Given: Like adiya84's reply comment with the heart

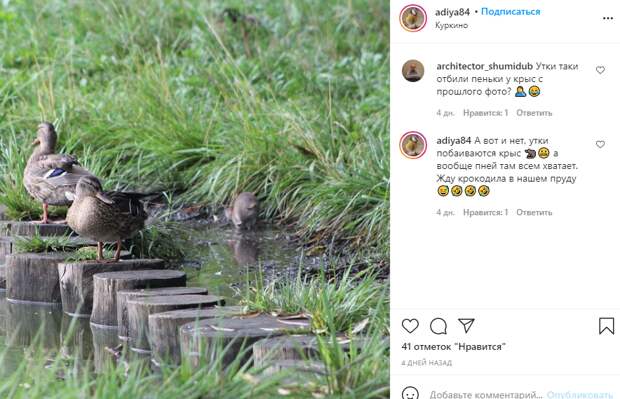Looking at the screenshot, I should pos(600,144).
